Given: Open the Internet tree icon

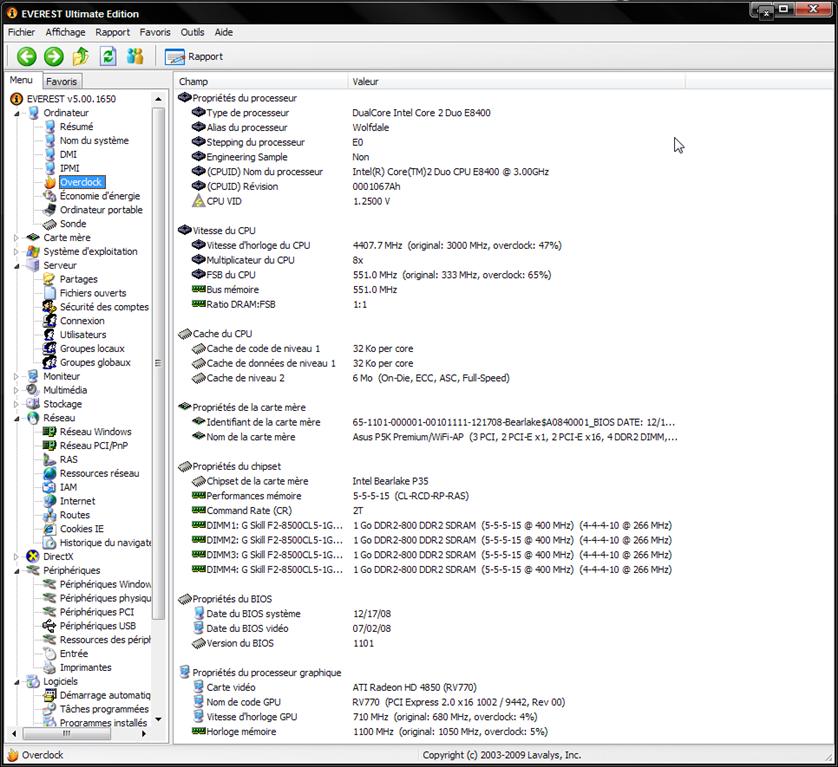Looking at the screenshot, I should pyautogui.click(x=50, y=501).
